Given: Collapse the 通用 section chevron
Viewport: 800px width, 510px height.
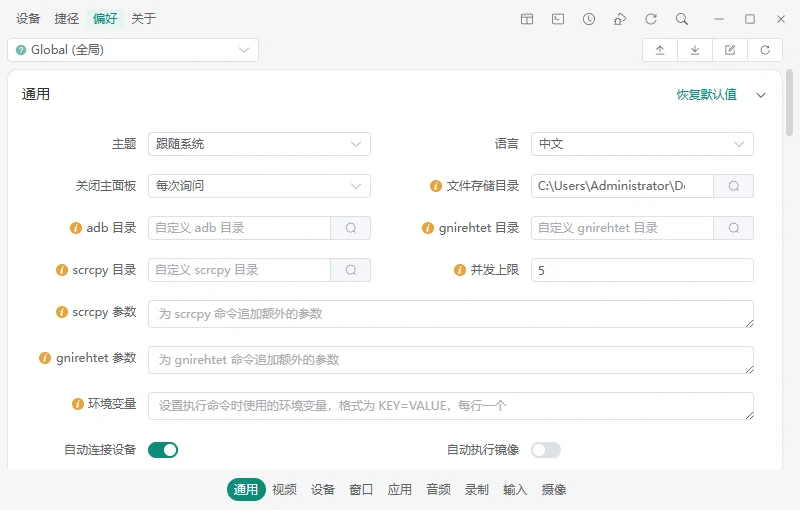Looking at the screenshot, I should point(761,95).
